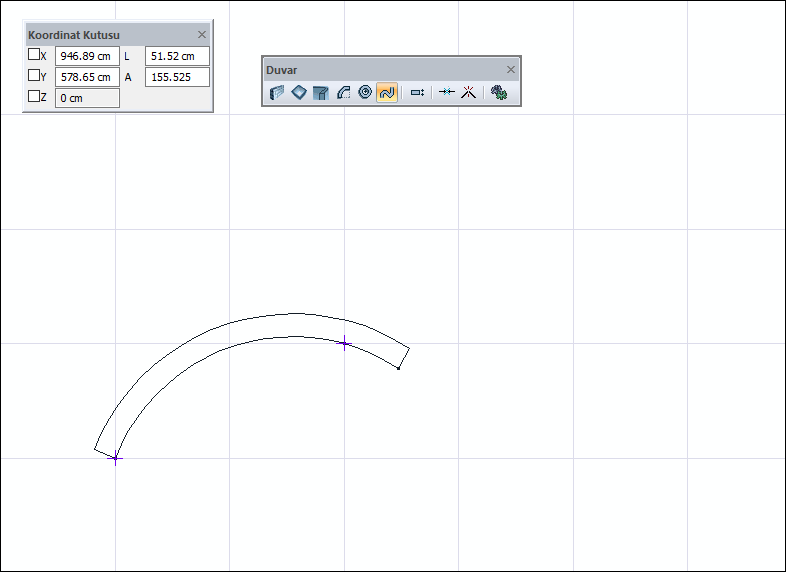The height and width of the screenshot is (572, 786).
Task: Close the Duvar toolbar
Action: (x=511, y=69)
